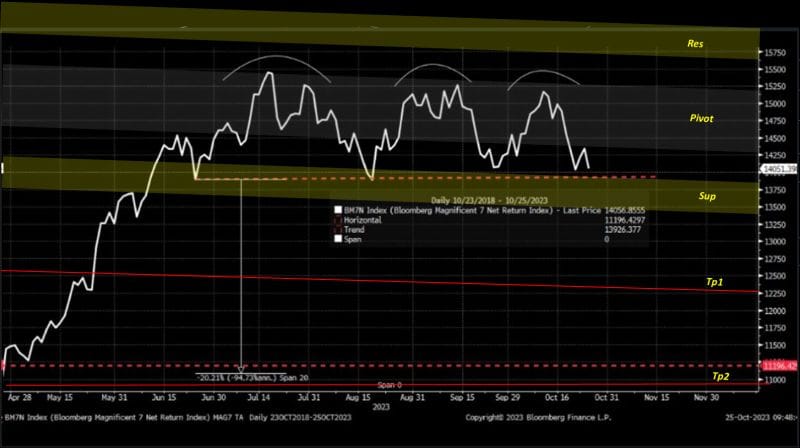Screen dimensions: 800x448
Task: Toggle the Horizontal line legend checkbox
Action: coord(338,220)
